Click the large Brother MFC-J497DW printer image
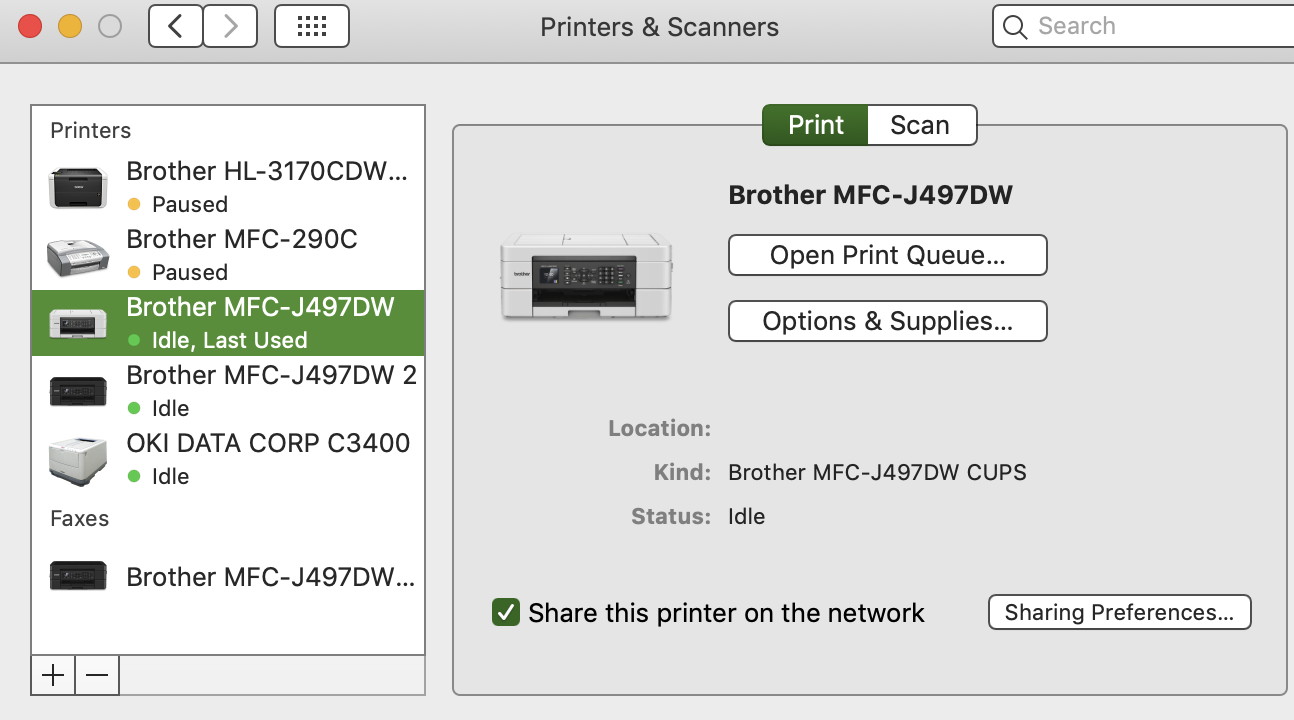The image size is (1294, 720). (x=586, y=276)
